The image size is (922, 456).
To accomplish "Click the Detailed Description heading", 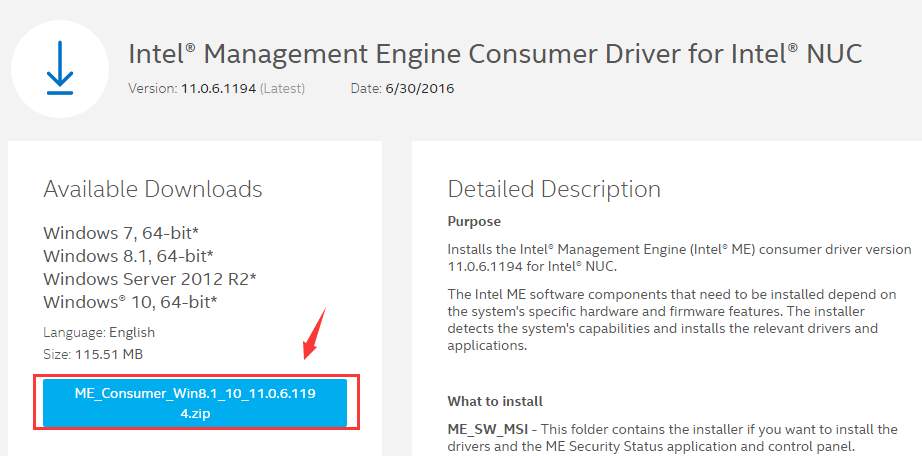I will [554, 189].
